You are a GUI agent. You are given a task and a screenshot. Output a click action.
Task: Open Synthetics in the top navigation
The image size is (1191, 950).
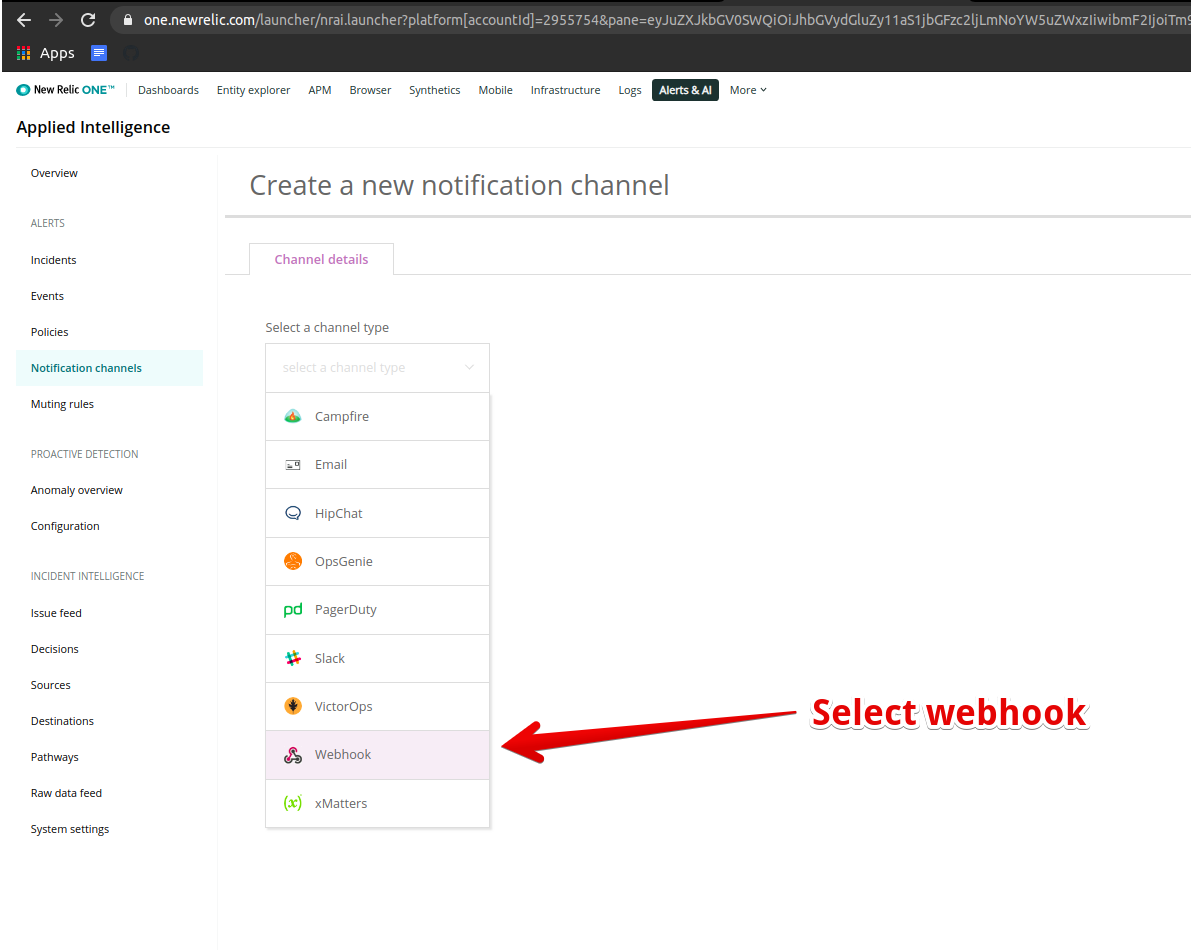point(434,90)
